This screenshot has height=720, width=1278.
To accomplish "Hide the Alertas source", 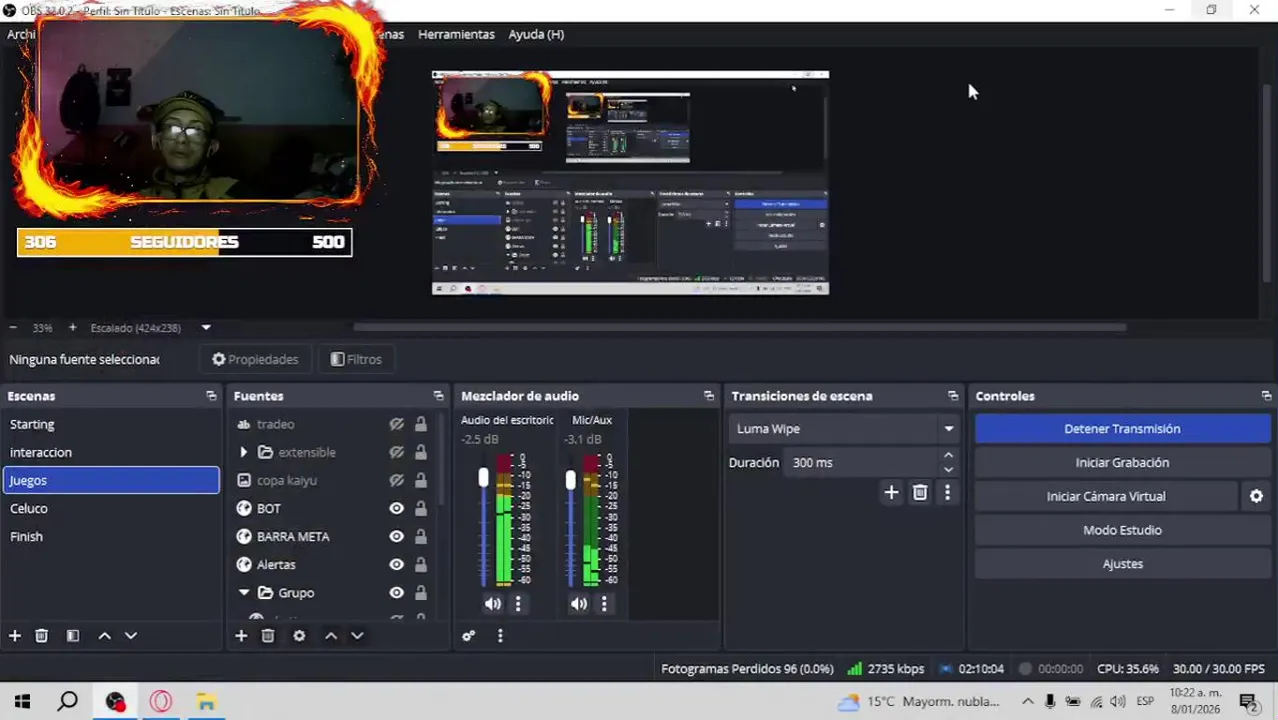I will click(397, 564).
